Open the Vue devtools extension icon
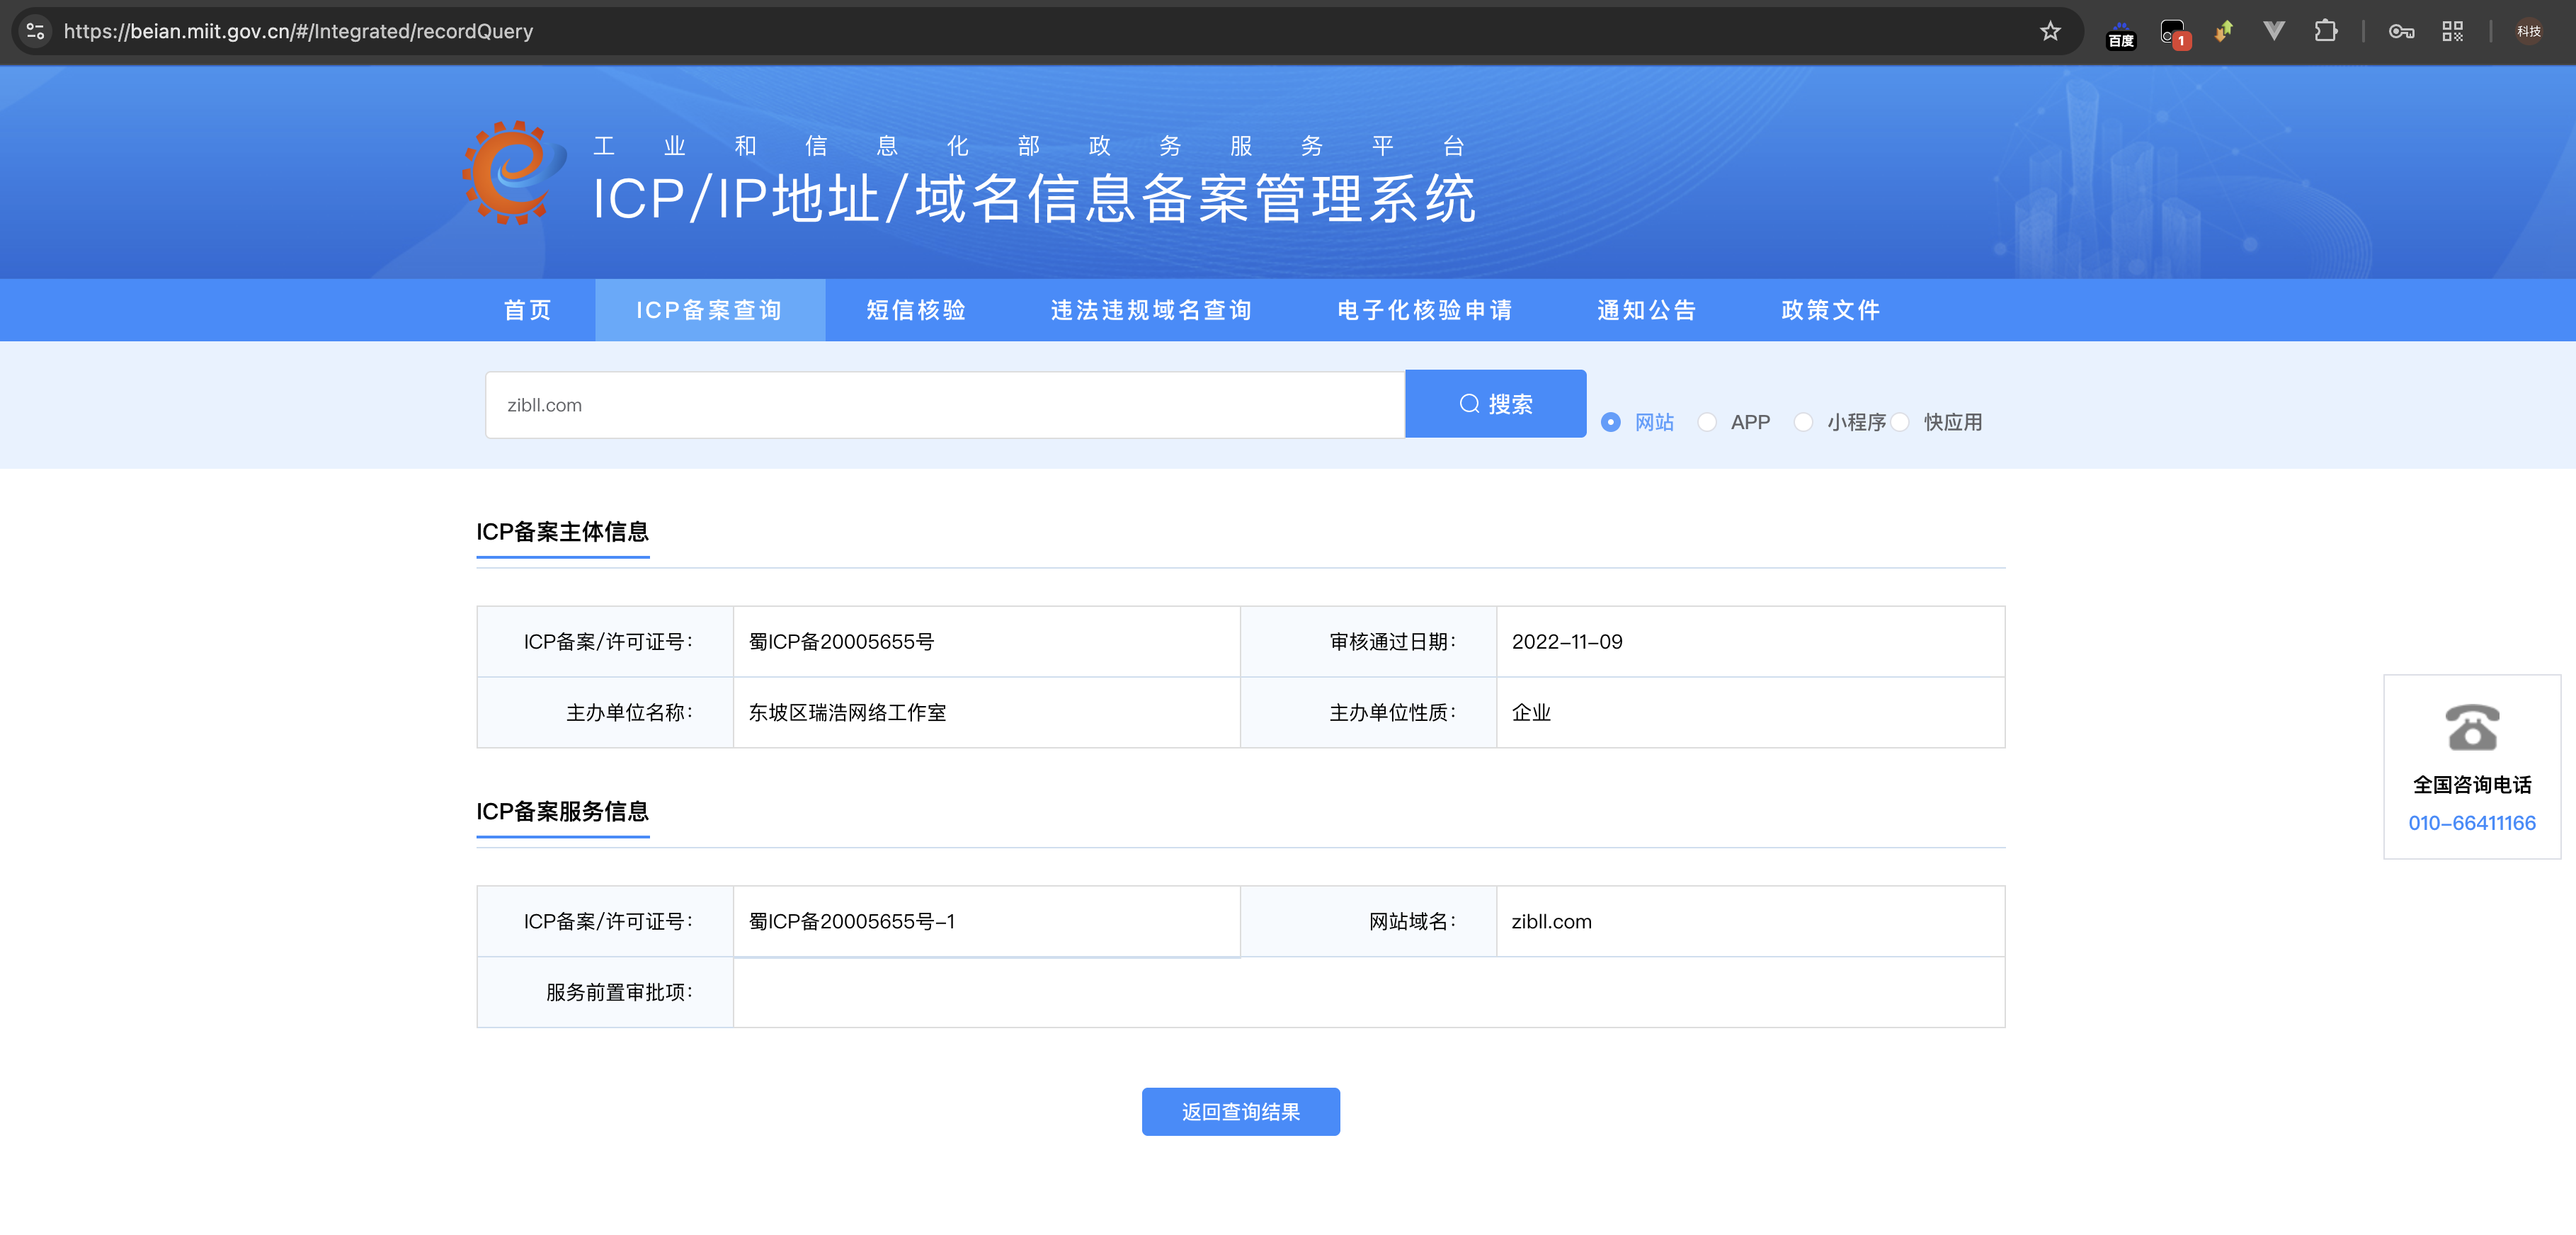2576x1235 pixels. tap(2273, 31)
